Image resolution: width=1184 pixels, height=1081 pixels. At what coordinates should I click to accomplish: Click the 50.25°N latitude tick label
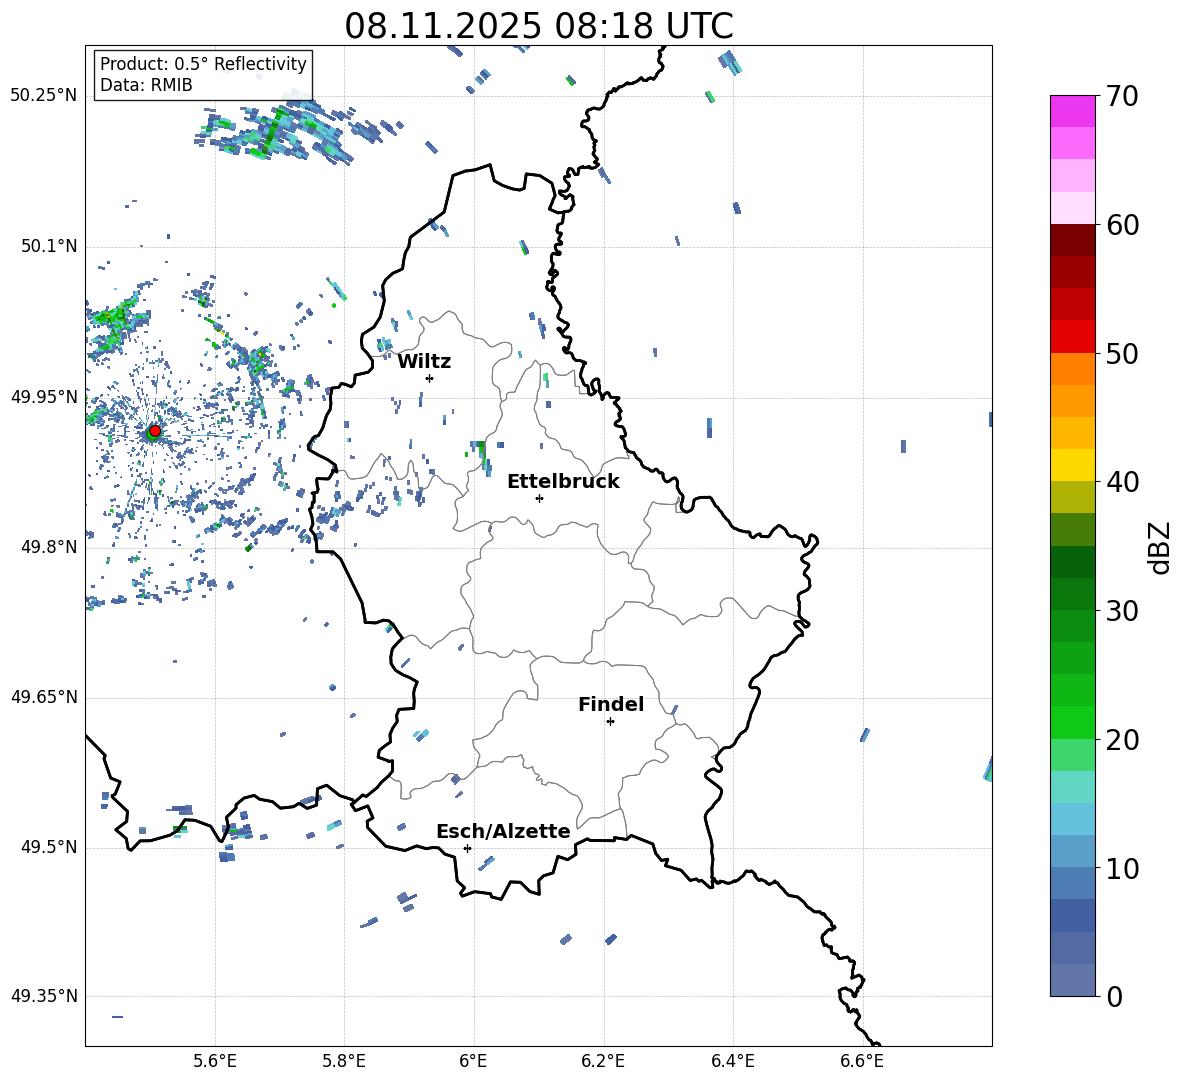(44, 96)
